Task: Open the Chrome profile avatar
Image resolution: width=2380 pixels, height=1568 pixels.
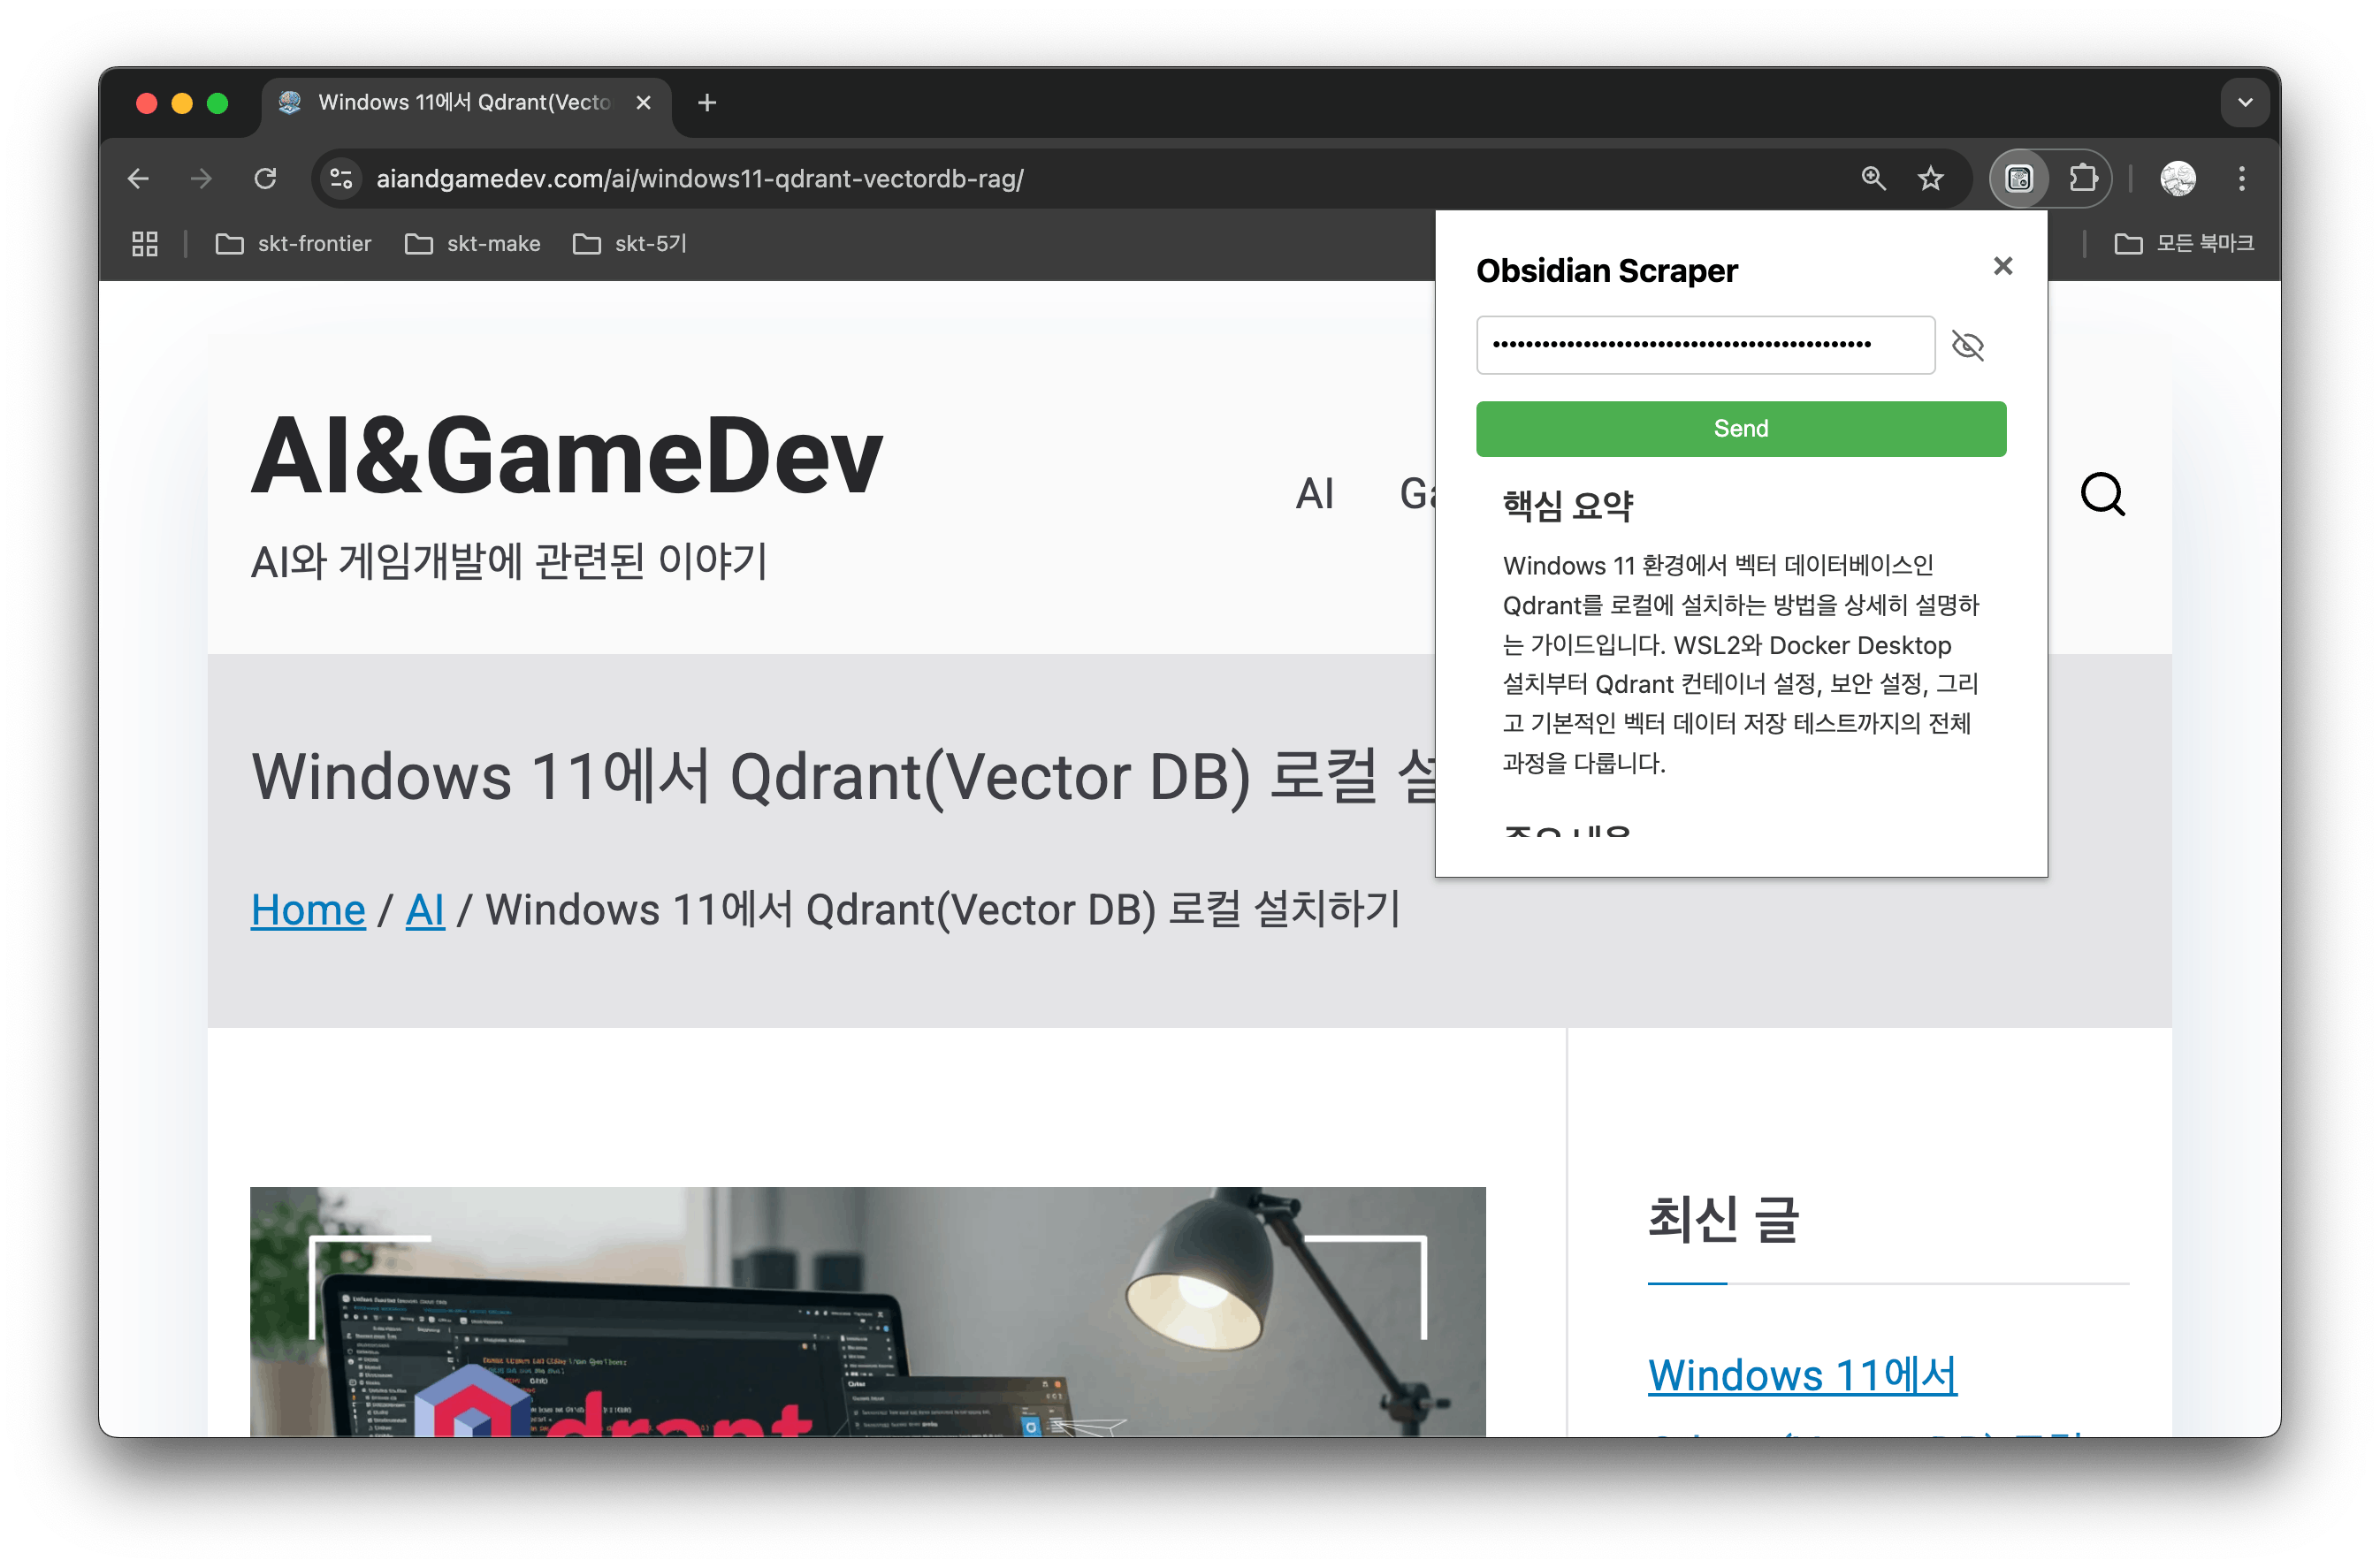Action: tap(2178, 179)
